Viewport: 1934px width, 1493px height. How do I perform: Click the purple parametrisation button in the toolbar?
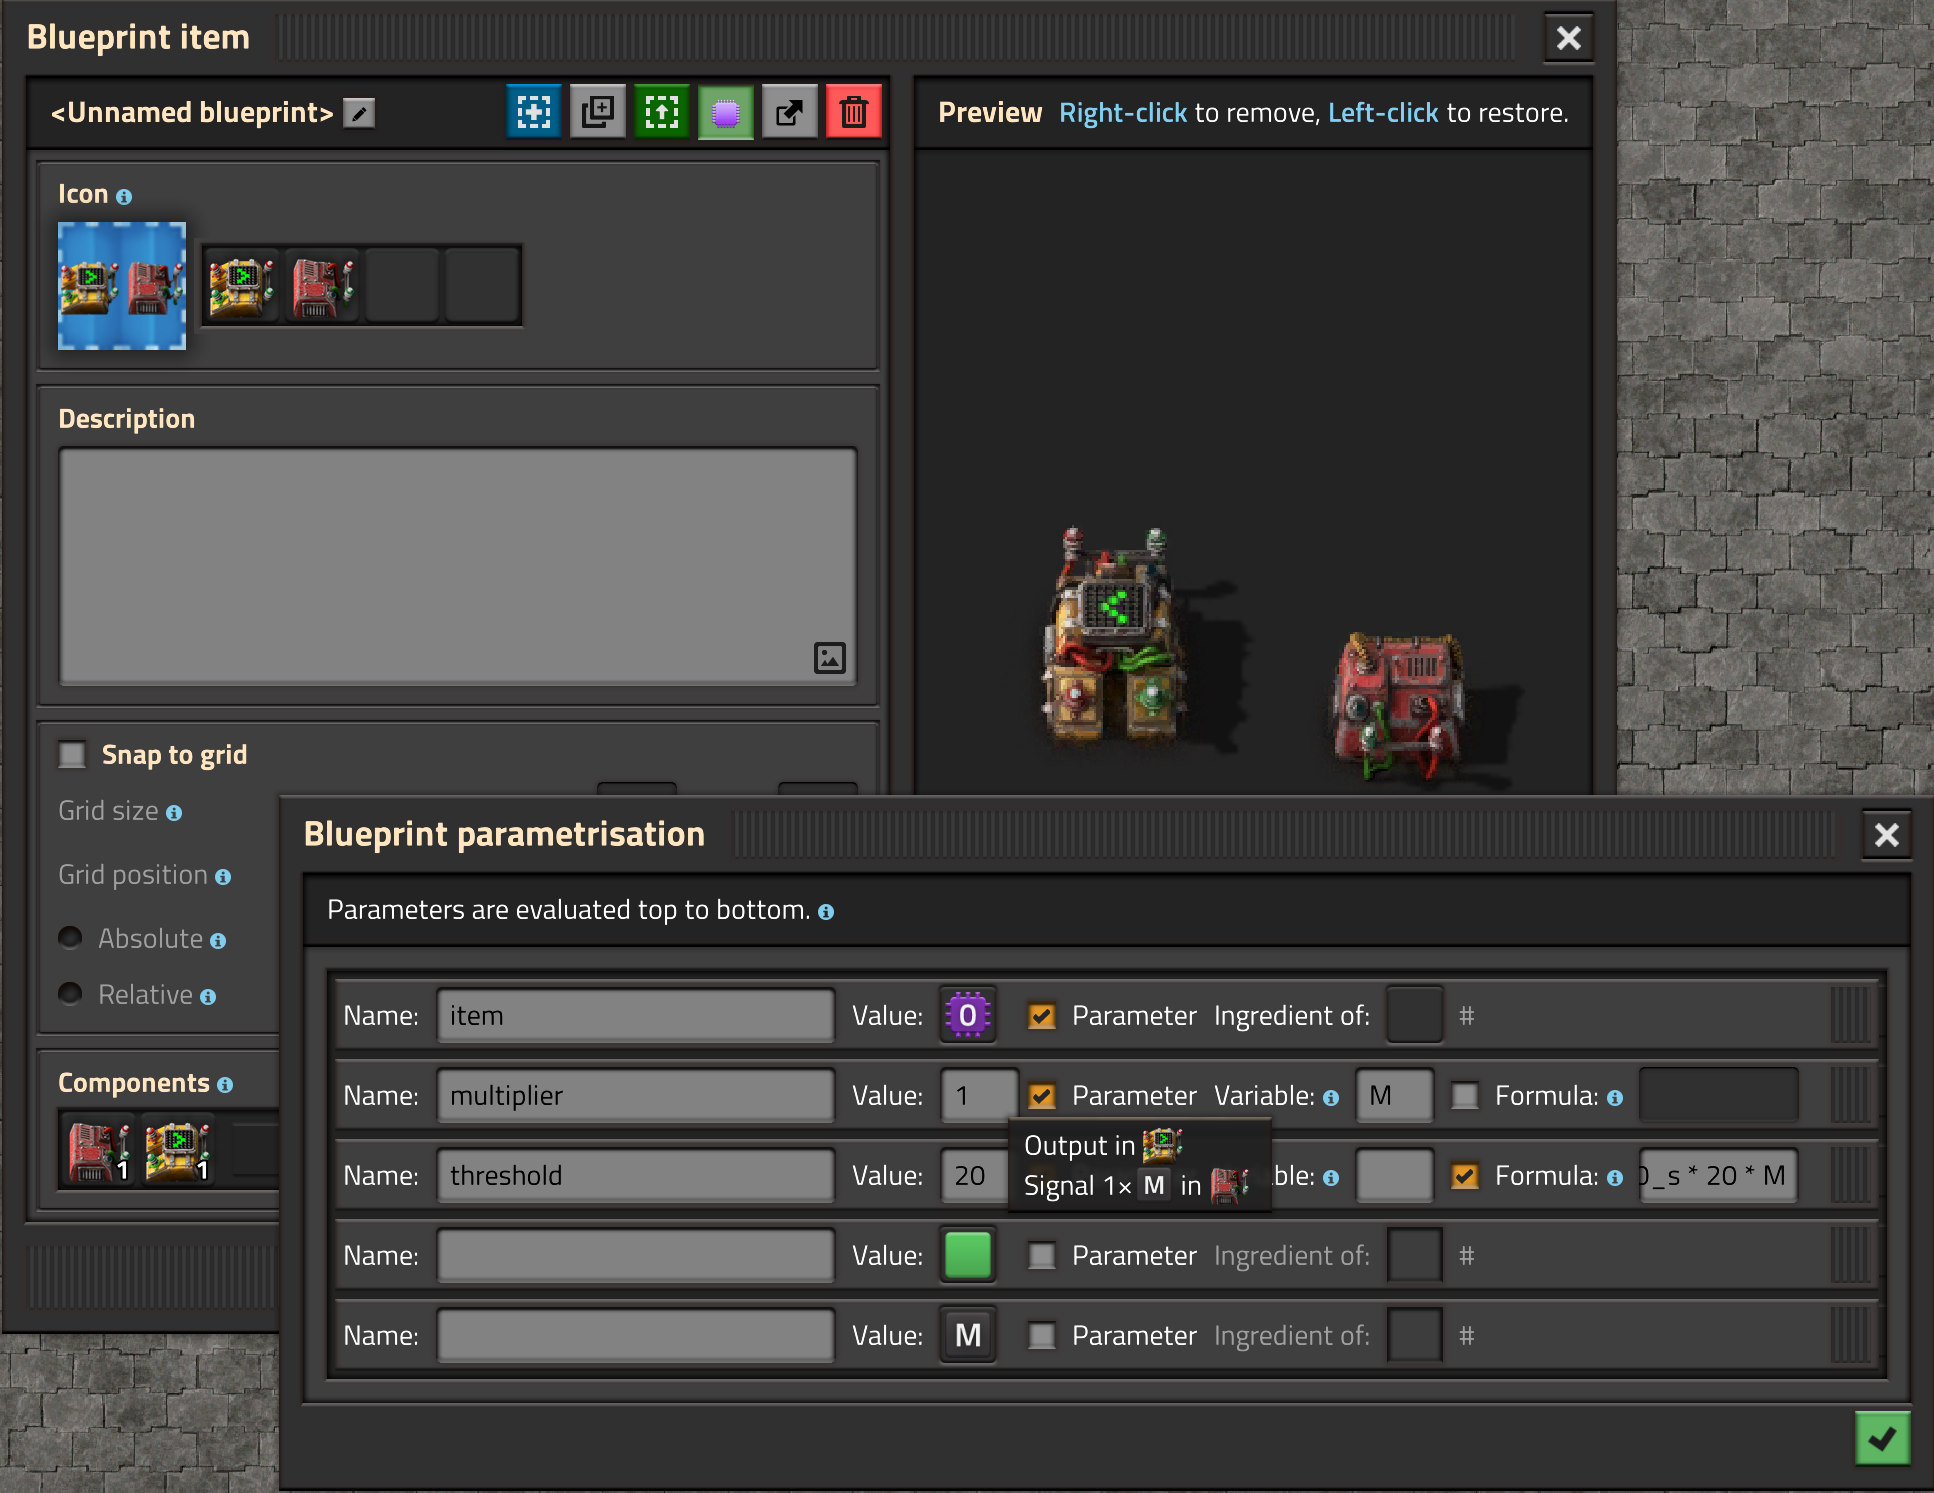(x=725, y=112)
